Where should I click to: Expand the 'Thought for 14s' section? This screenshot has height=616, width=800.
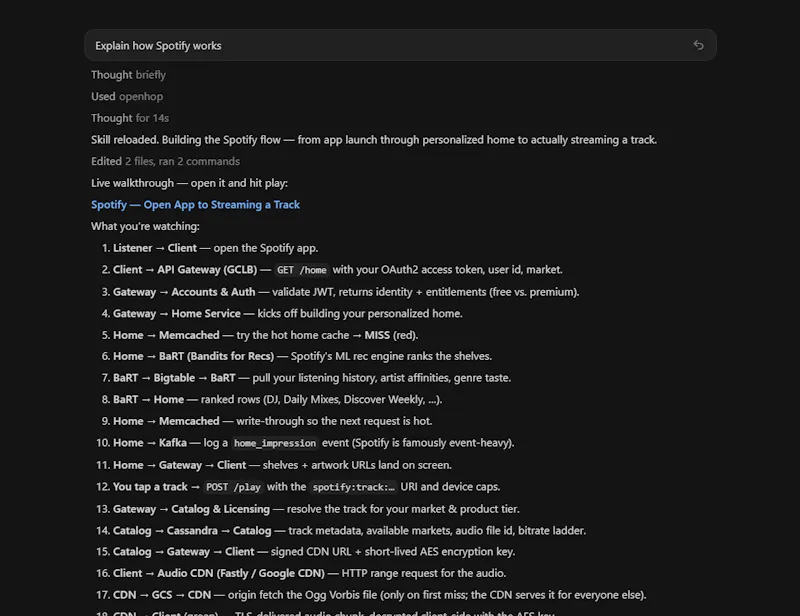130,118
